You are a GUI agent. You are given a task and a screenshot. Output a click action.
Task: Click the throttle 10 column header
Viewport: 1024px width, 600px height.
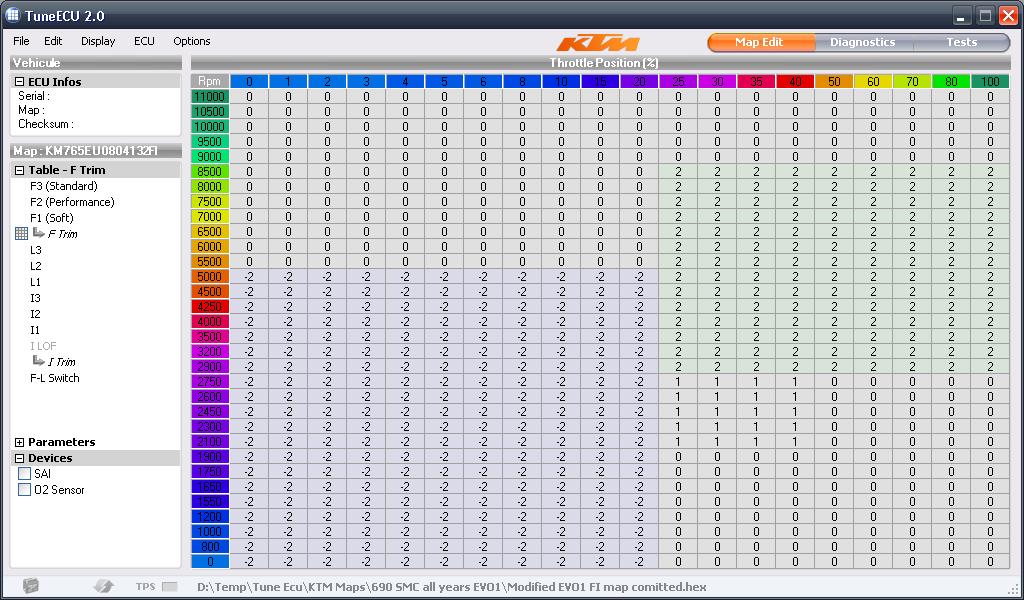point(561,81)
